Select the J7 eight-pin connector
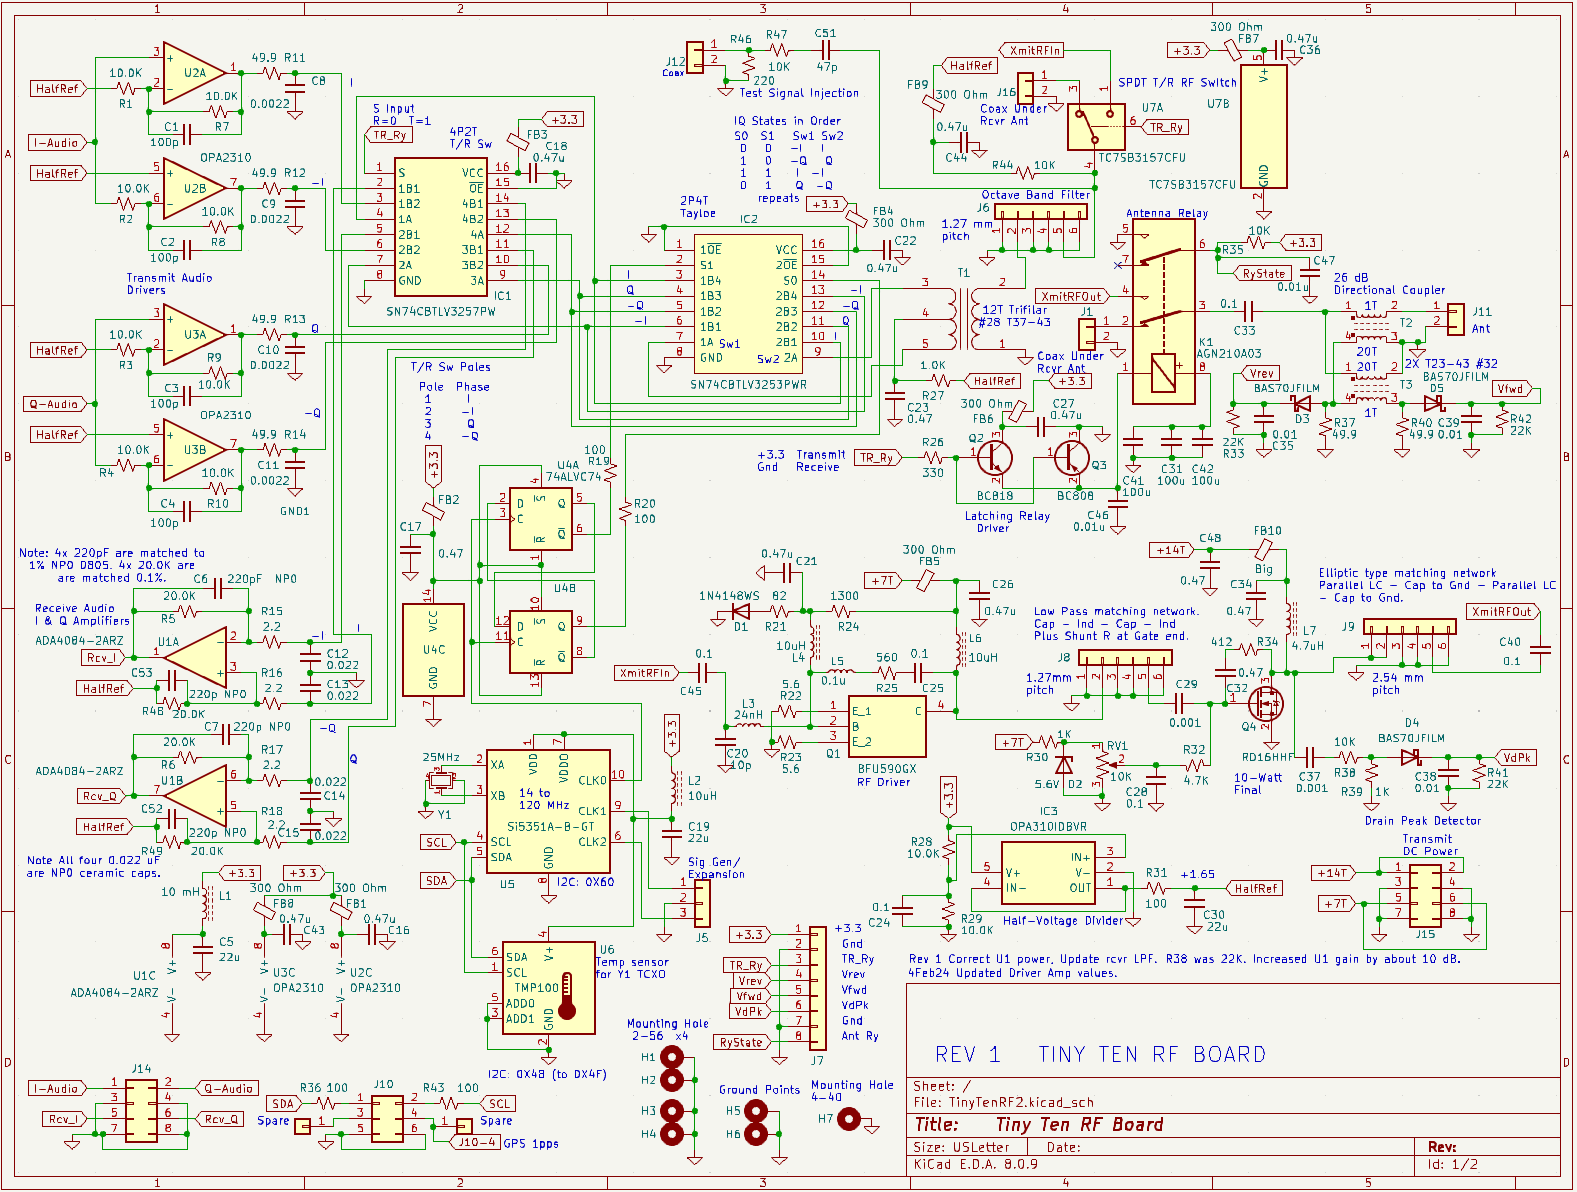The image size is (1577, 1192). pyautogui.click(x=817, y=989)
